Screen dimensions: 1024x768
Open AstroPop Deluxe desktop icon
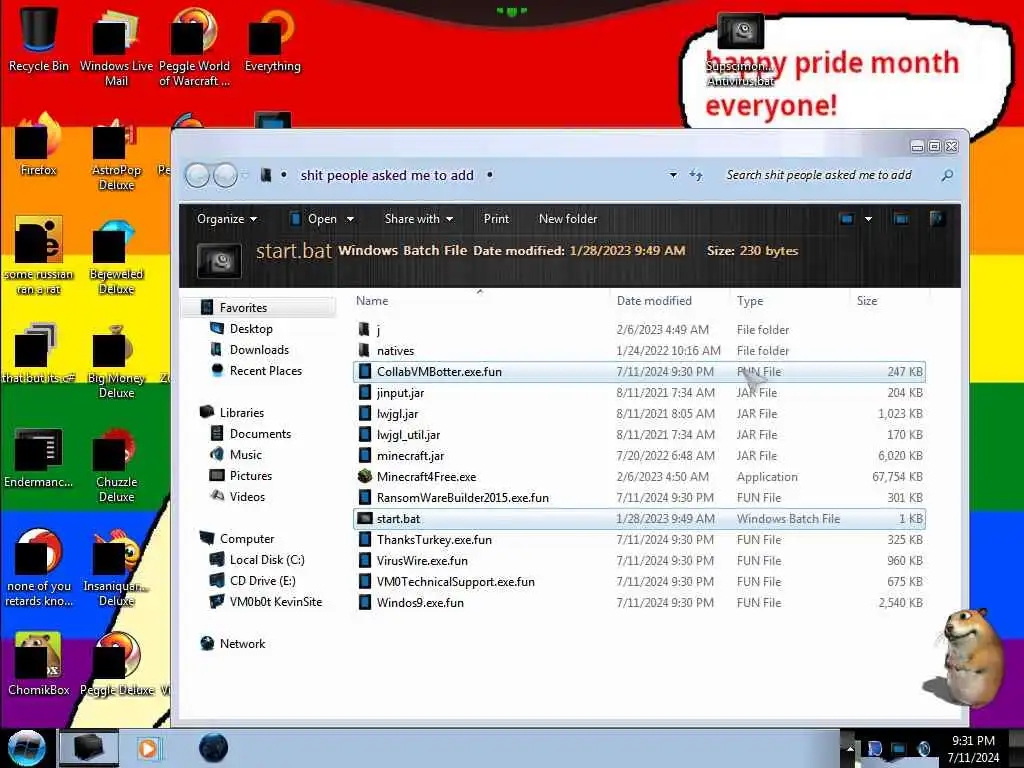click(116, 153)
